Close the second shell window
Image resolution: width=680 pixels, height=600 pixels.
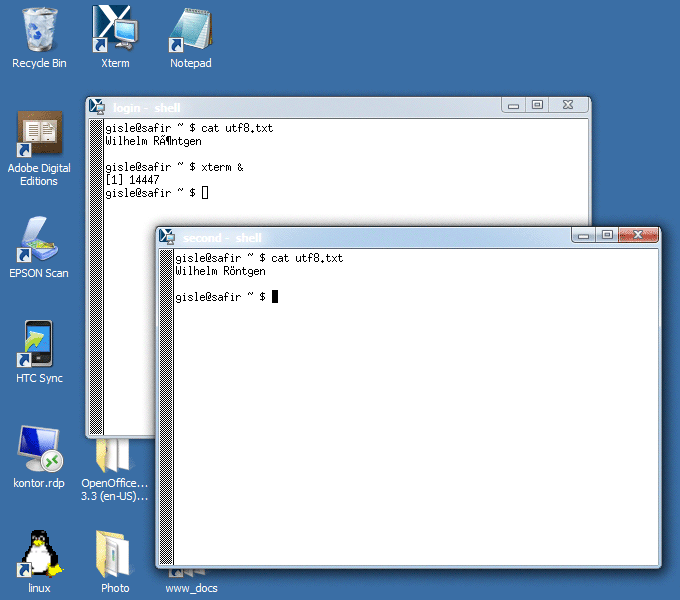coord(638,235)
